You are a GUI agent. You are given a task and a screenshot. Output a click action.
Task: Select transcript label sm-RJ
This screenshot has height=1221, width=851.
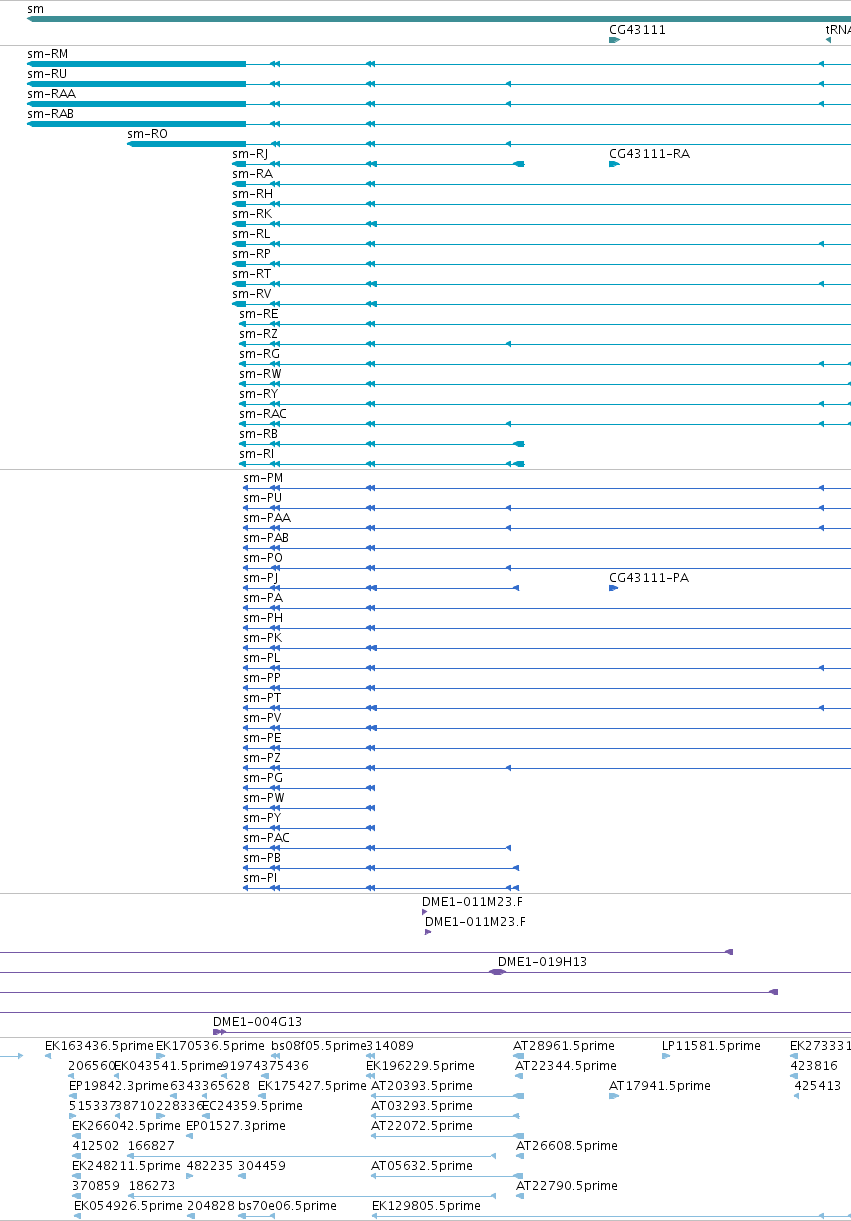click(x=250, y=154)
